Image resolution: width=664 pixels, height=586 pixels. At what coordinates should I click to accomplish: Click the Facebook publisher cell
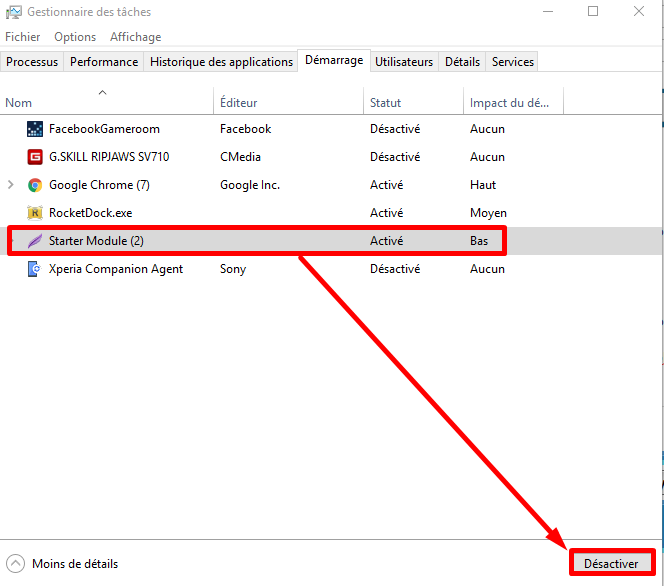pyautogui.click(x=246, y=129)
